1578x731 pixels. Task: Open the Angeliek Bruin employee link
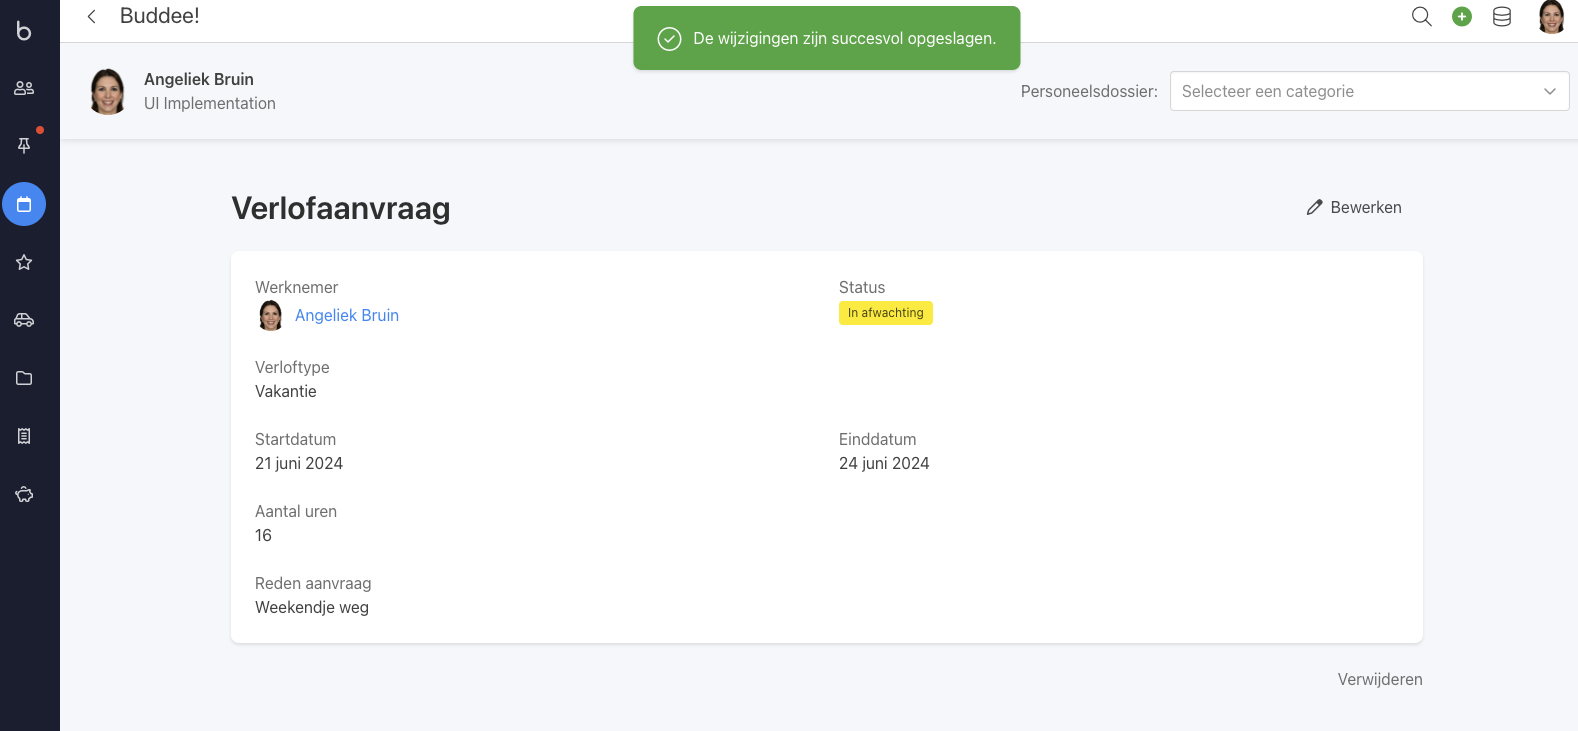click(347, 315)
